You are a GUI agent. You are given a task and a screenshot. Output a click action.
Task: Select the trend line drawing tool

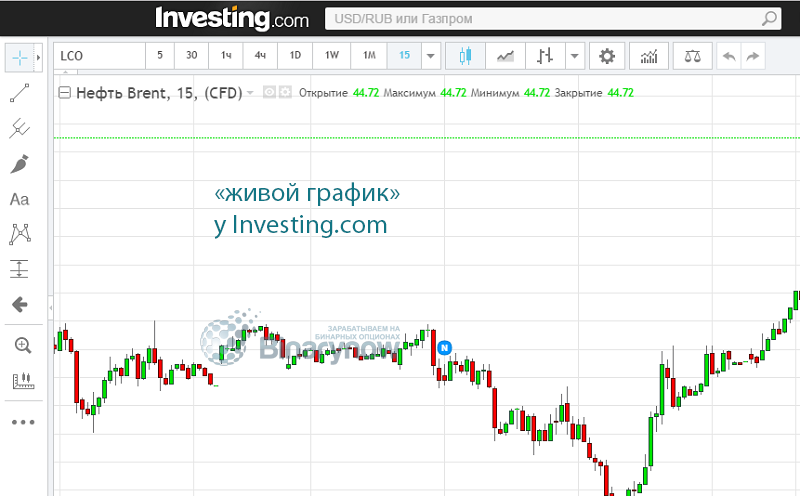(20, 93)
